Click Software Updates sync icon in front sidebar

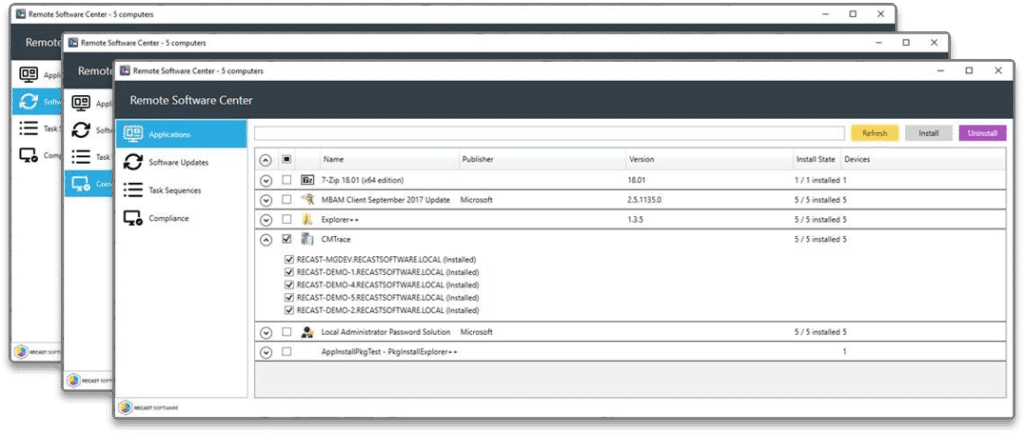point(133,162)
